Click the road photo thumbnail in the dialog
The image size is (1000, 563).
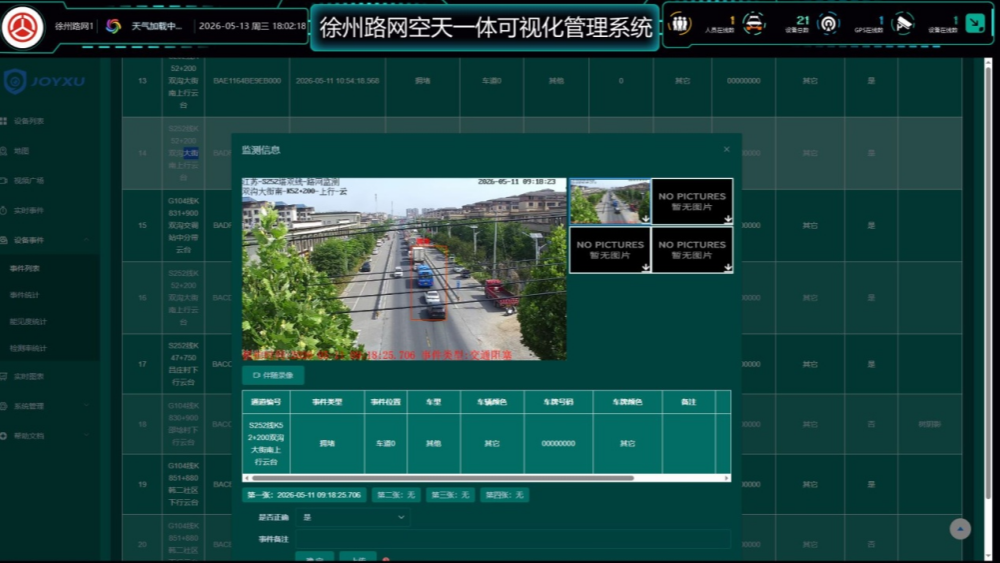click(610, 201)
